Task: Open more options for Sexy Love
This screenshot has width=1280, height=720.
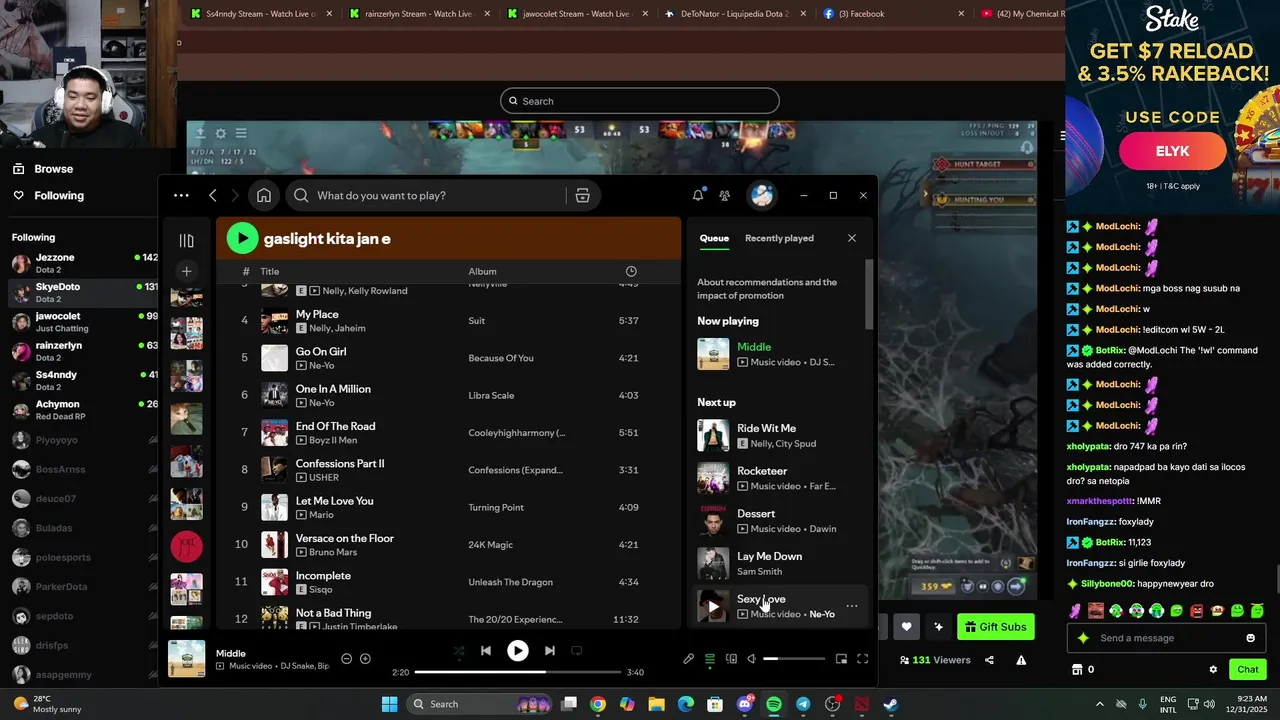Action: pos(852,606)
